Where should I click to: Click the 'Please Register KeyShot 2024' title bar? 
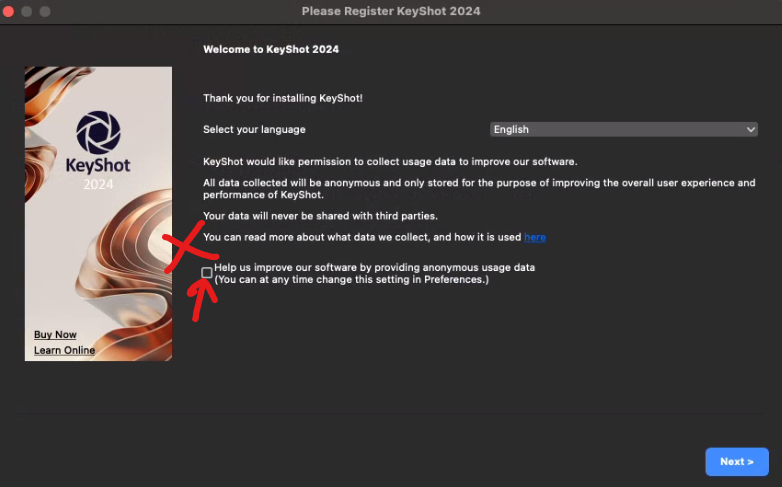click(391, 11)
